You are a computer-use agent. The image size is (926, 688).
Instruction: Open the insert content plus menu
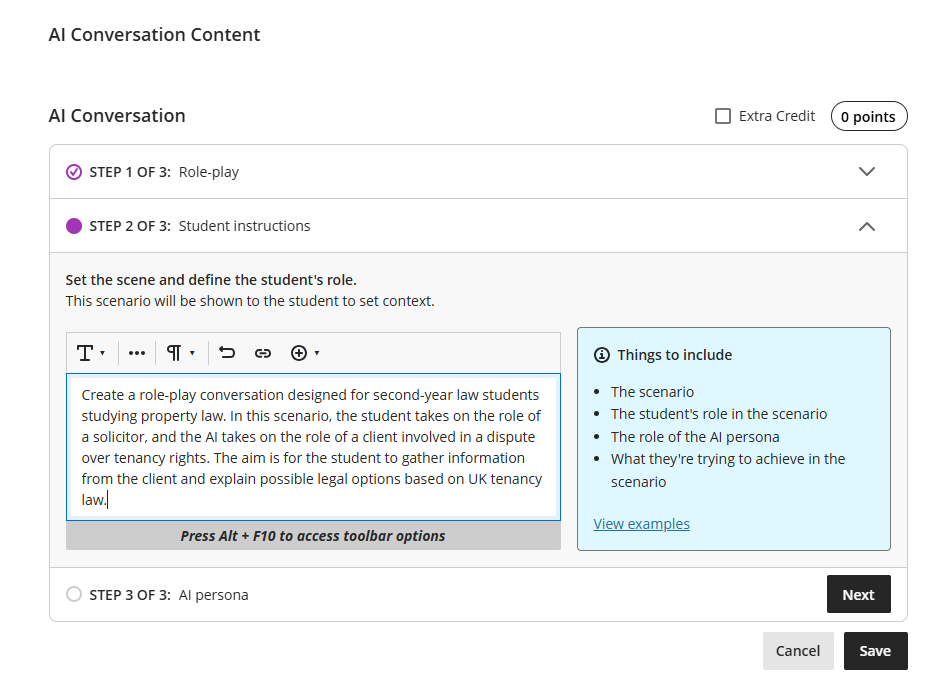pyautogui.click(x=304, y=353)
